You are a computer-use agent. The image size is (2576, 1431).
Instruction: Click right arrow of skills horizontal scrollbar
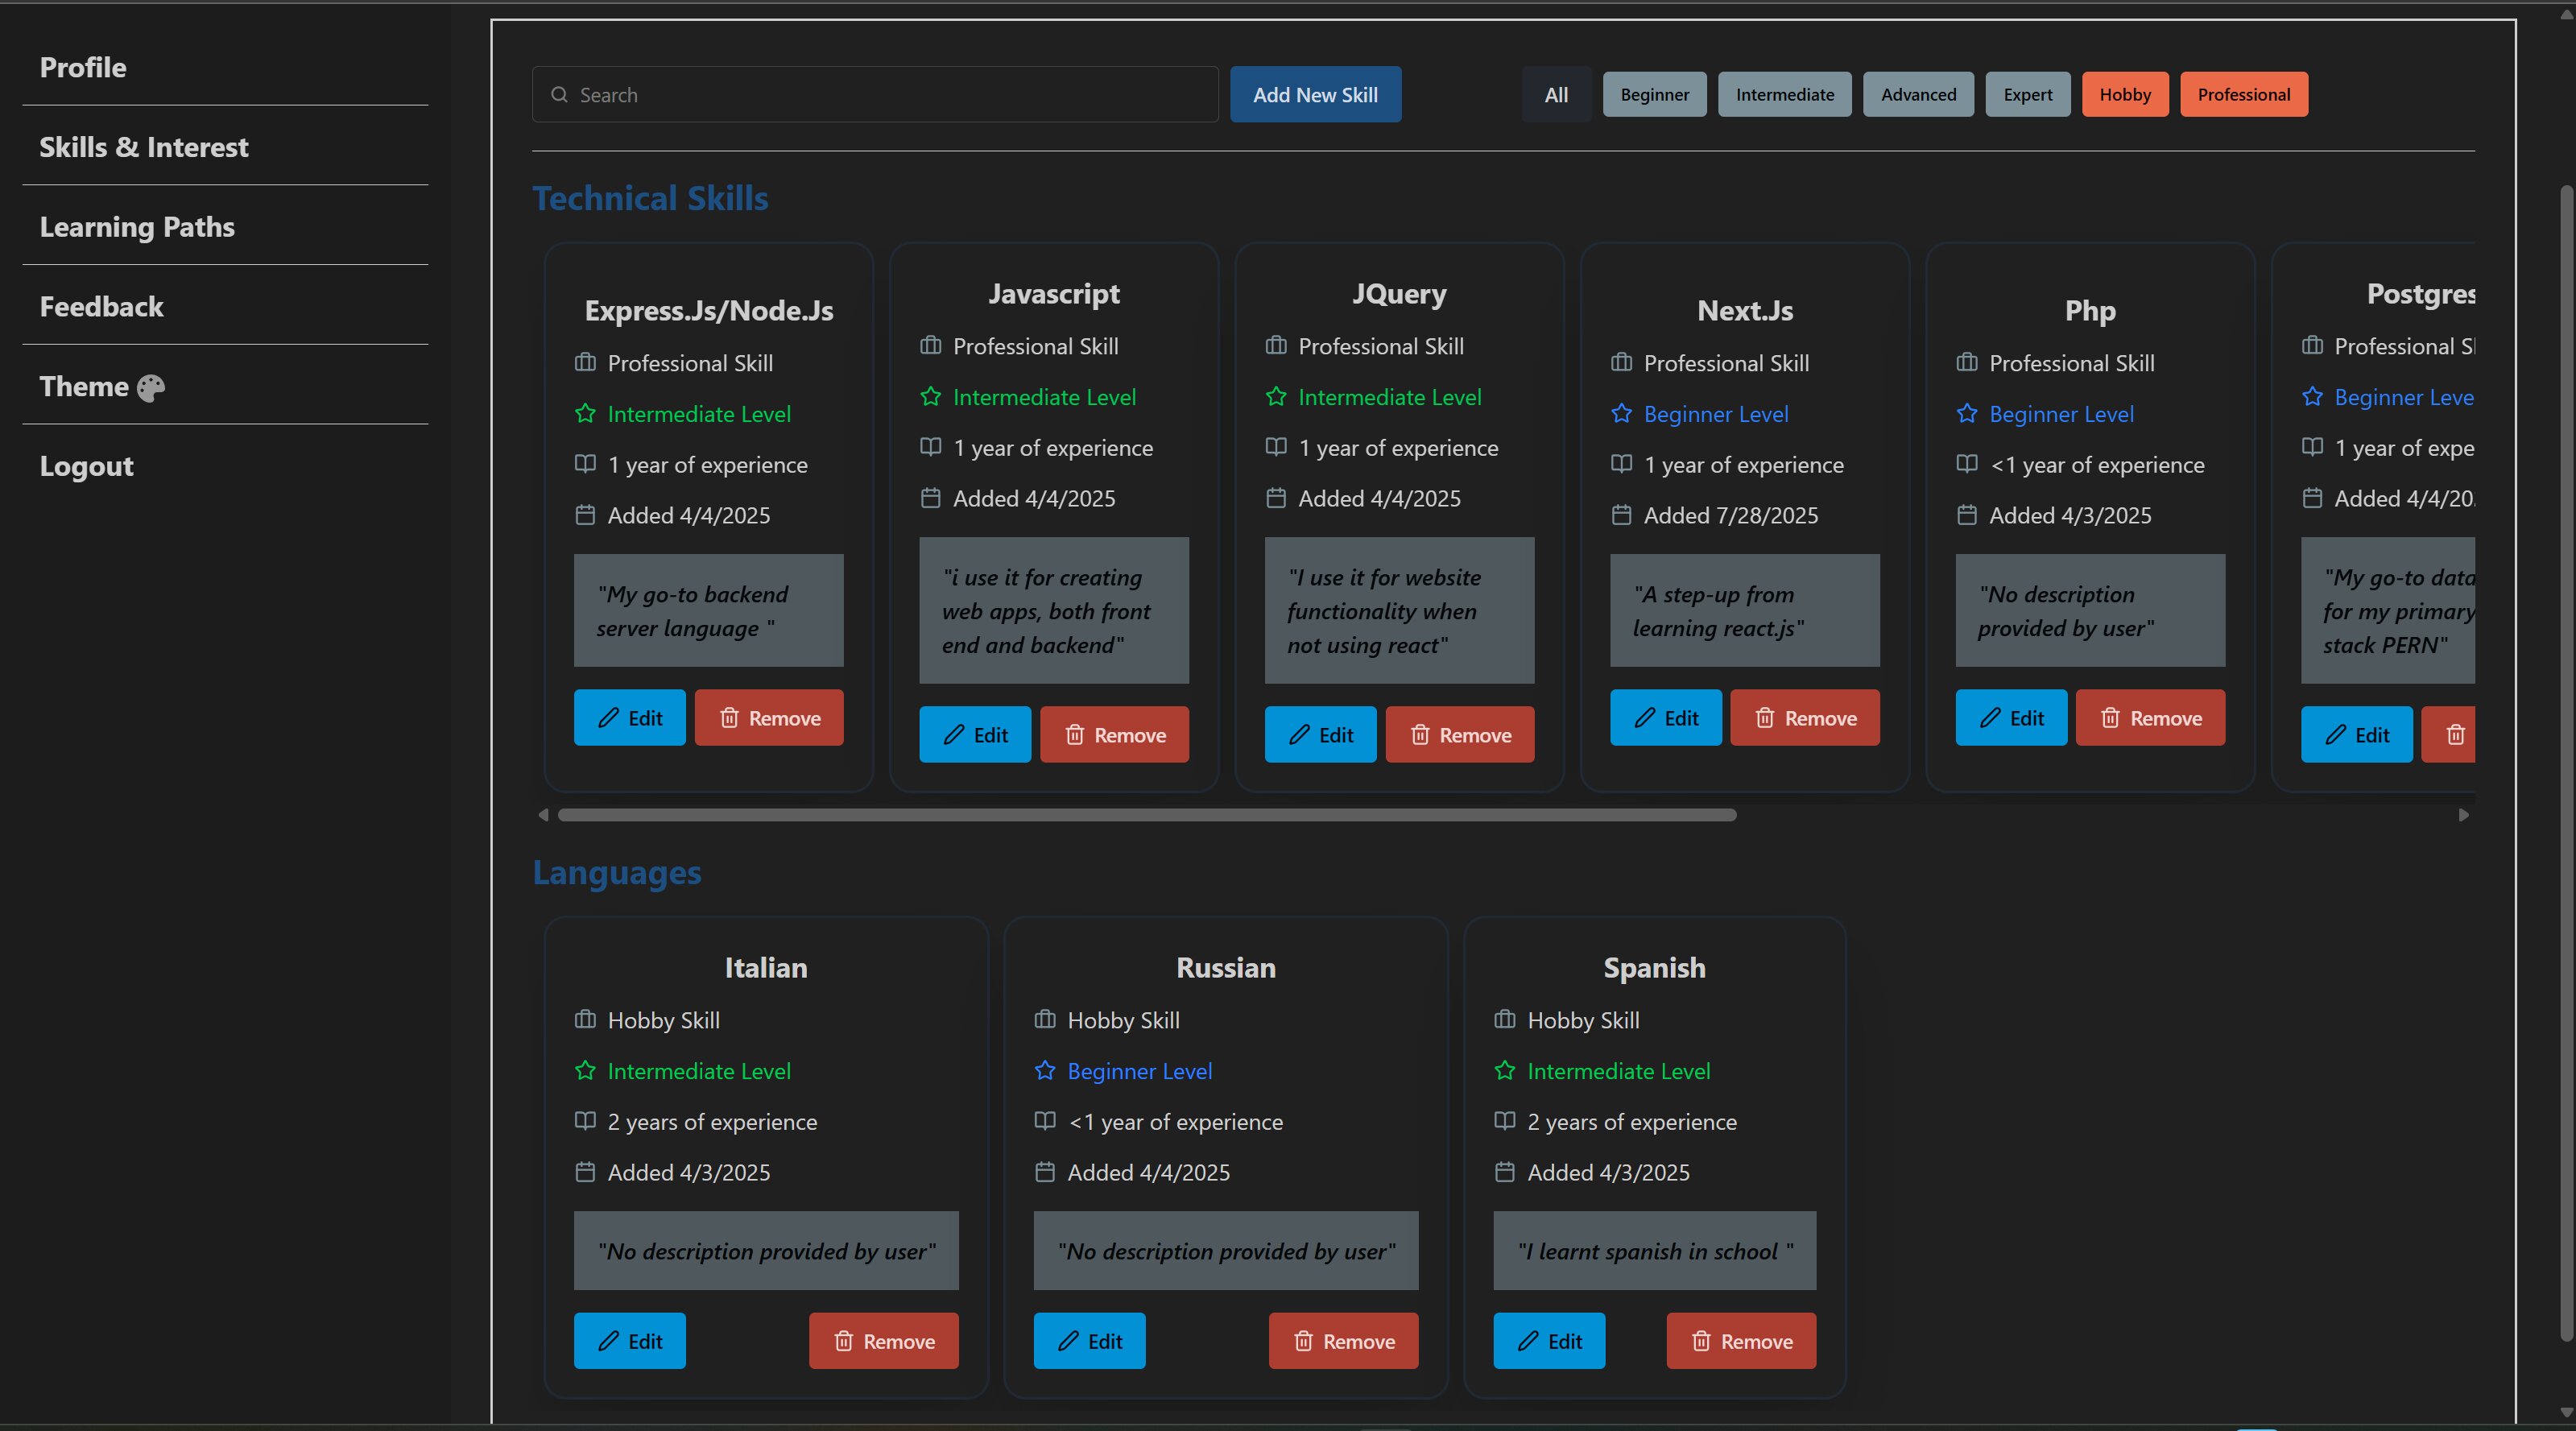tap(2463, 815)
